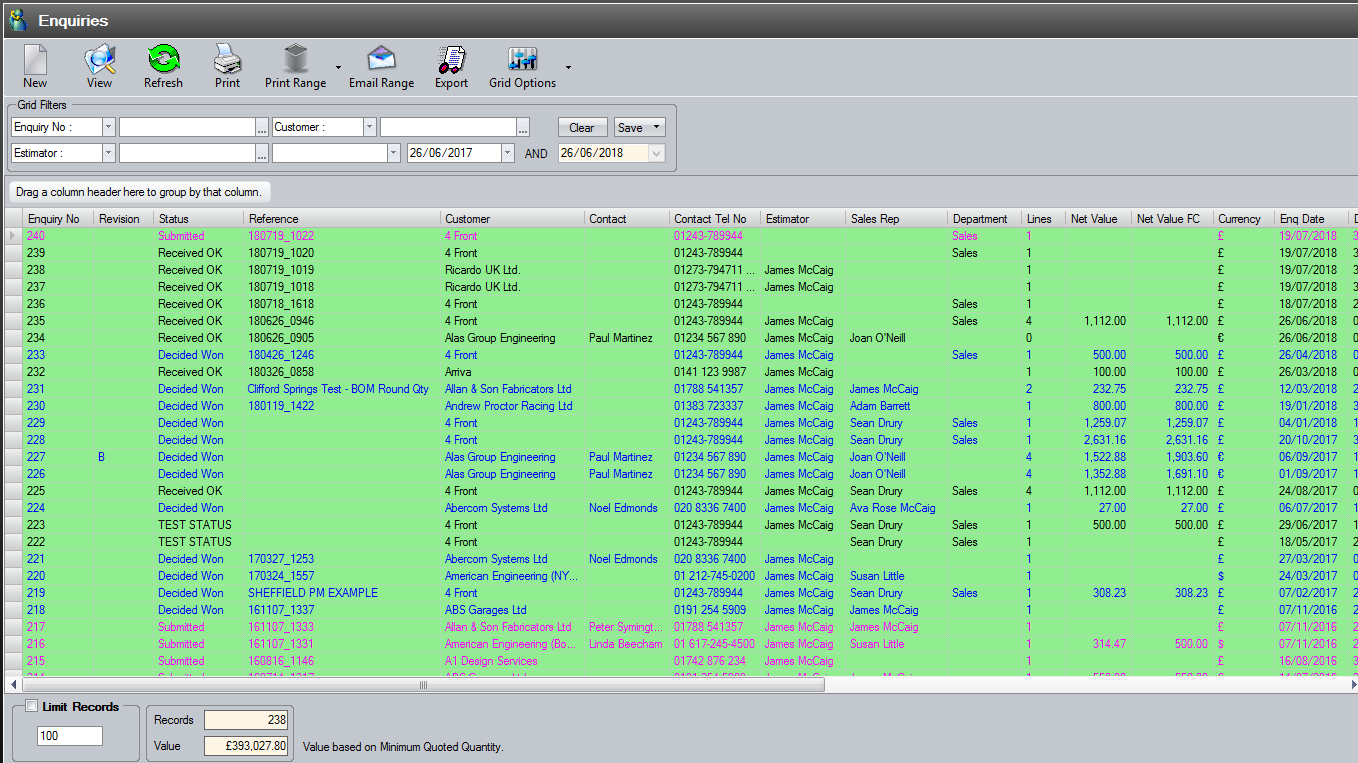Click the Limit Records number field

click(x=70, y=736)
